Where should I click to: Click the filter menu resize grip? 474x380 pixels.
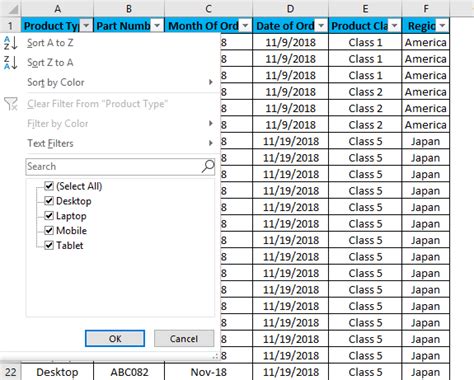[215, 356]
